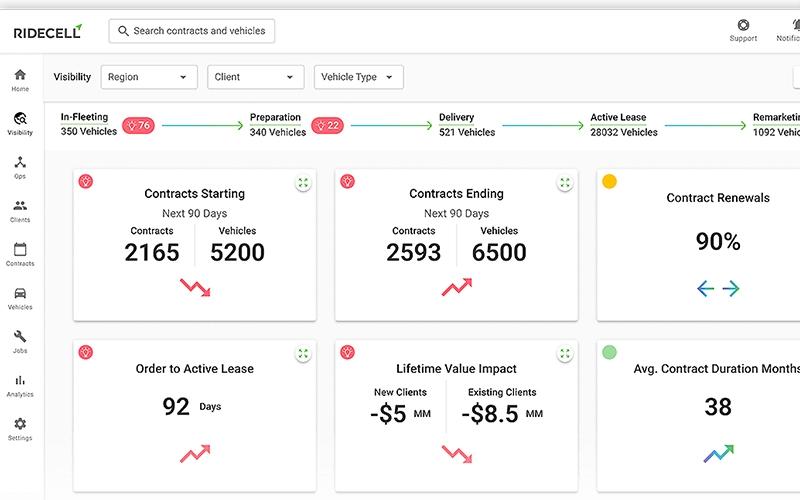Click the '350 Vehicles' count
The image size is (800, 500).
click(x=89, y=131)
